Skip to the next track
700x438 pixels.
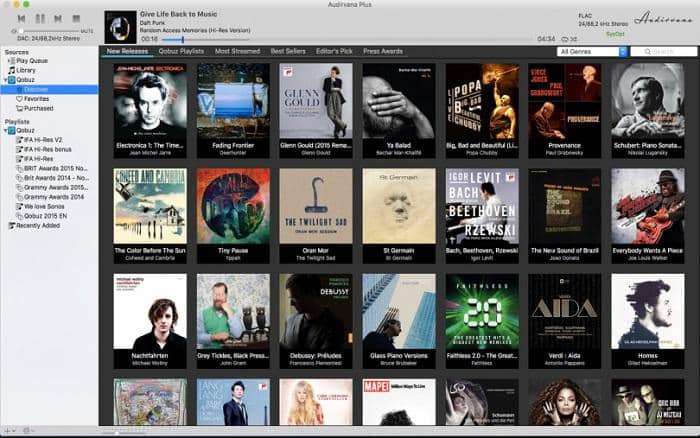[x=58, y=18]
